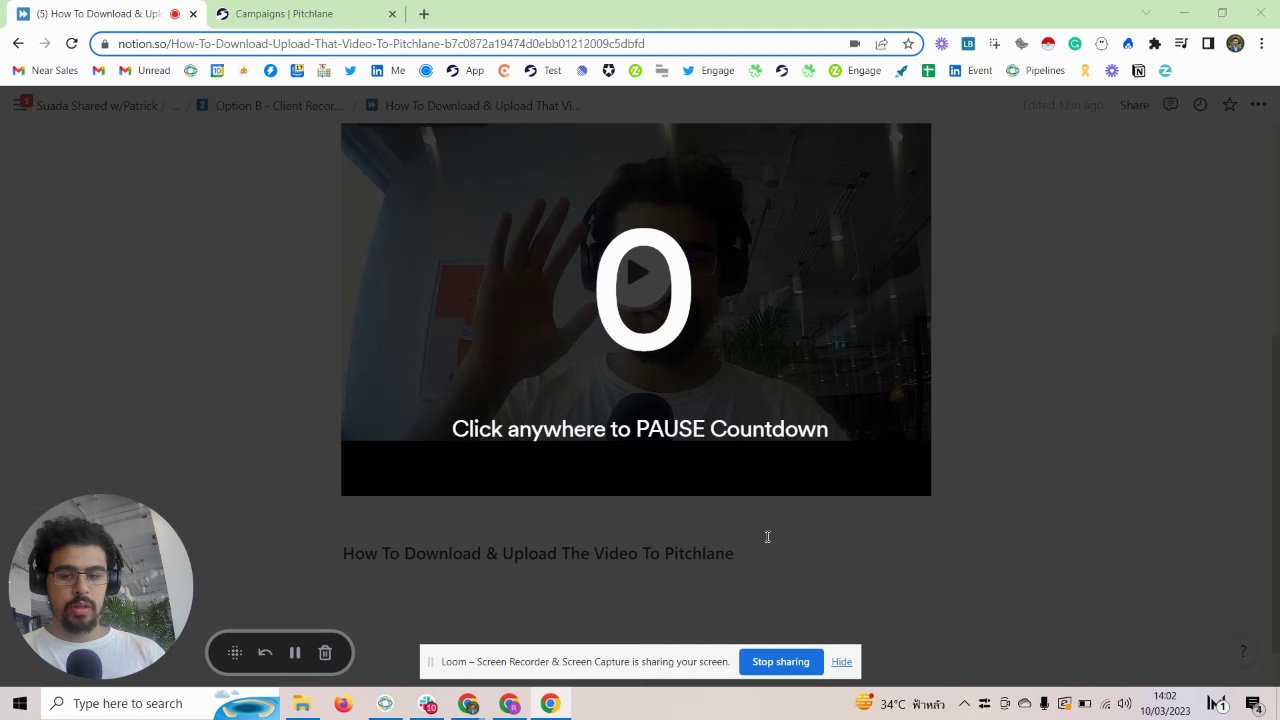
Task: Open Grammarly extension icon
Action: coord(1075,44)
